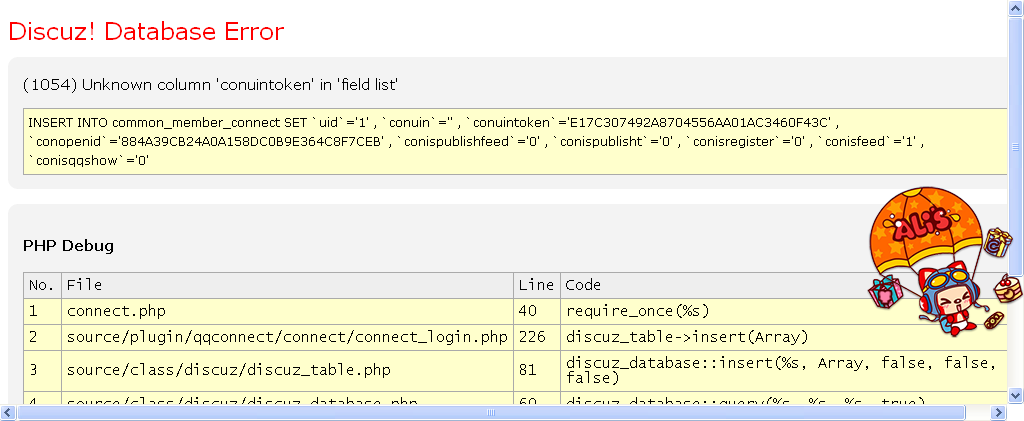The height and width of the screenshot is (421, 1024).
Task: Click the connect_login.php file path cell
Action: (287, 337)
